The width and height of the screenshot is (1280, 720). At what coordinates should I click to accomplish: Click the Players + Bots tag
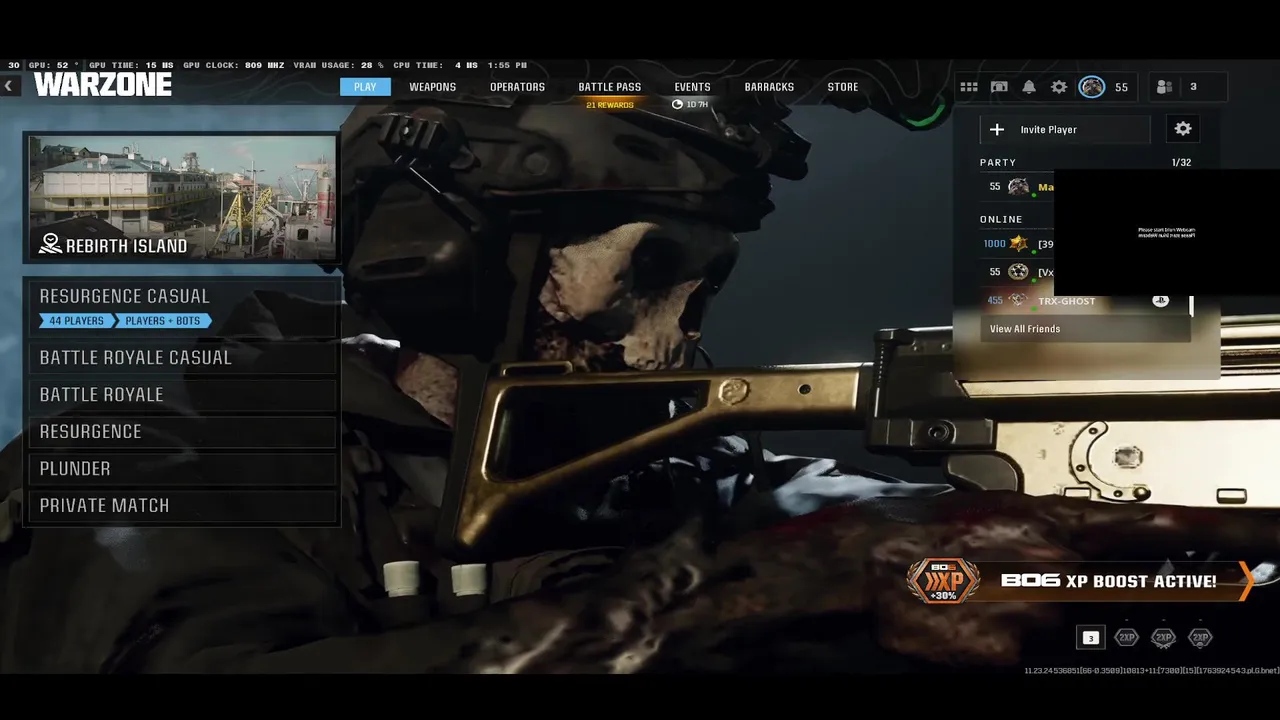(162, 321)
